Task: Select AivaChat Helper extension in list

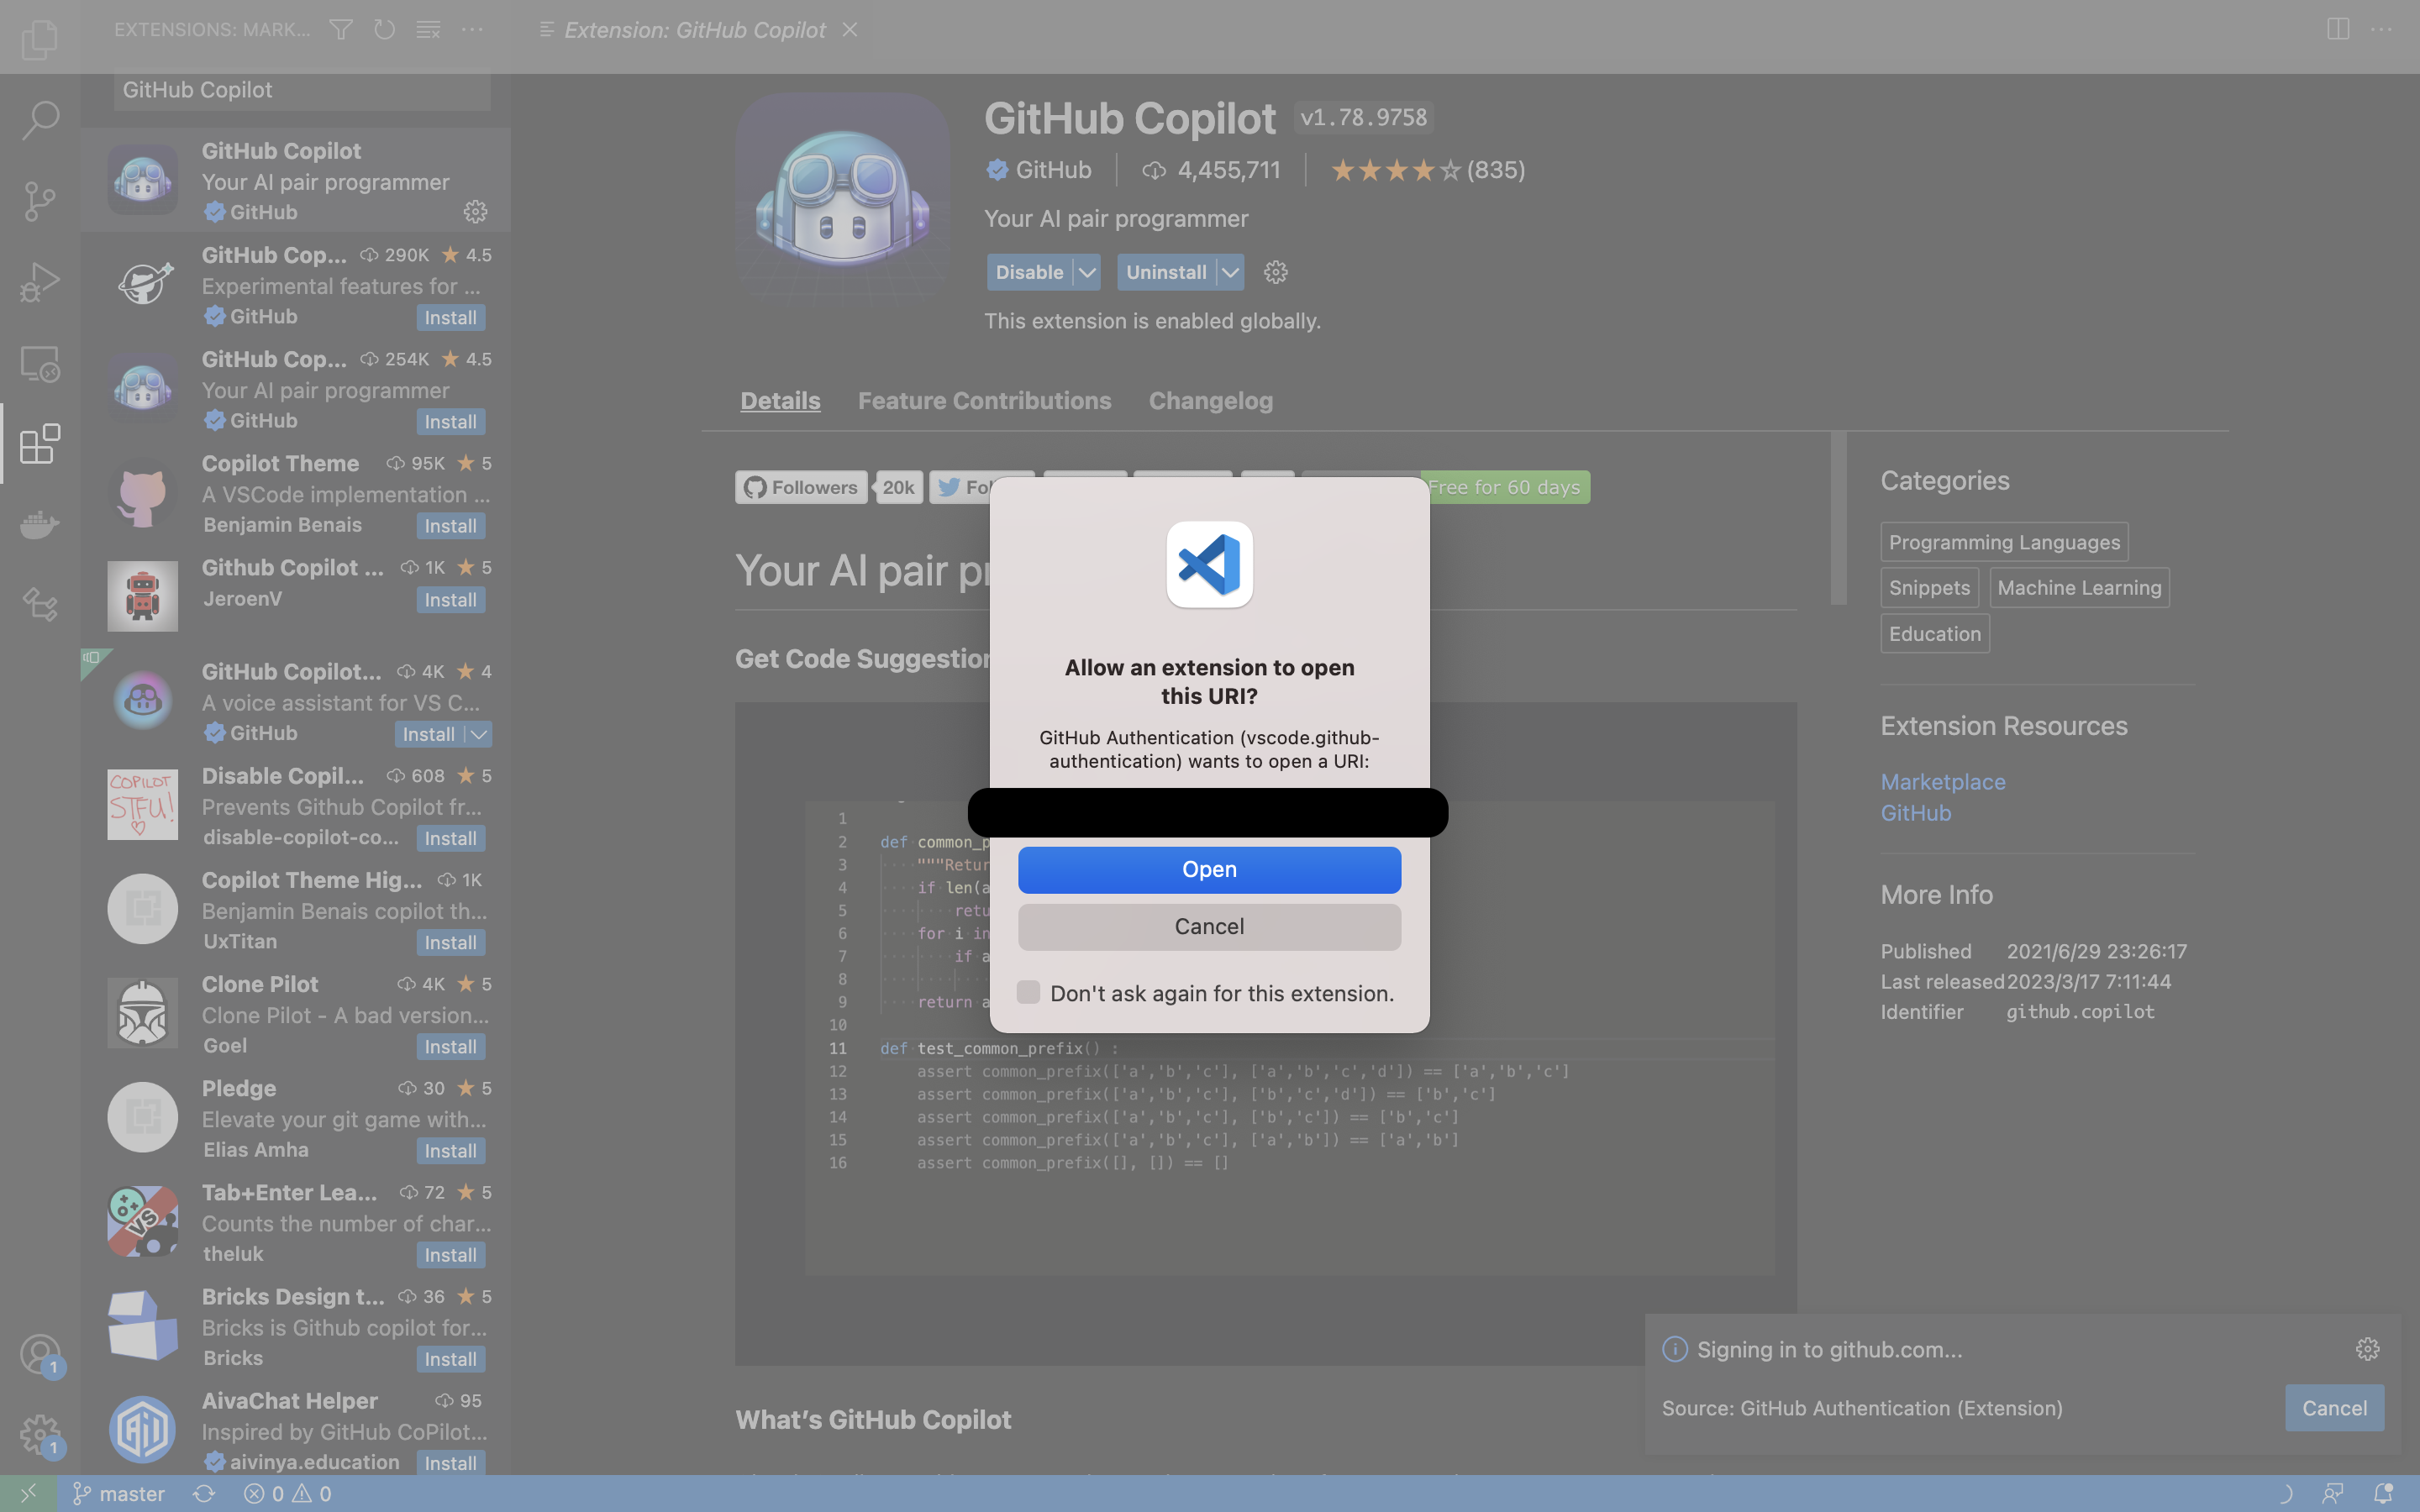Action: click(295, 1429)
